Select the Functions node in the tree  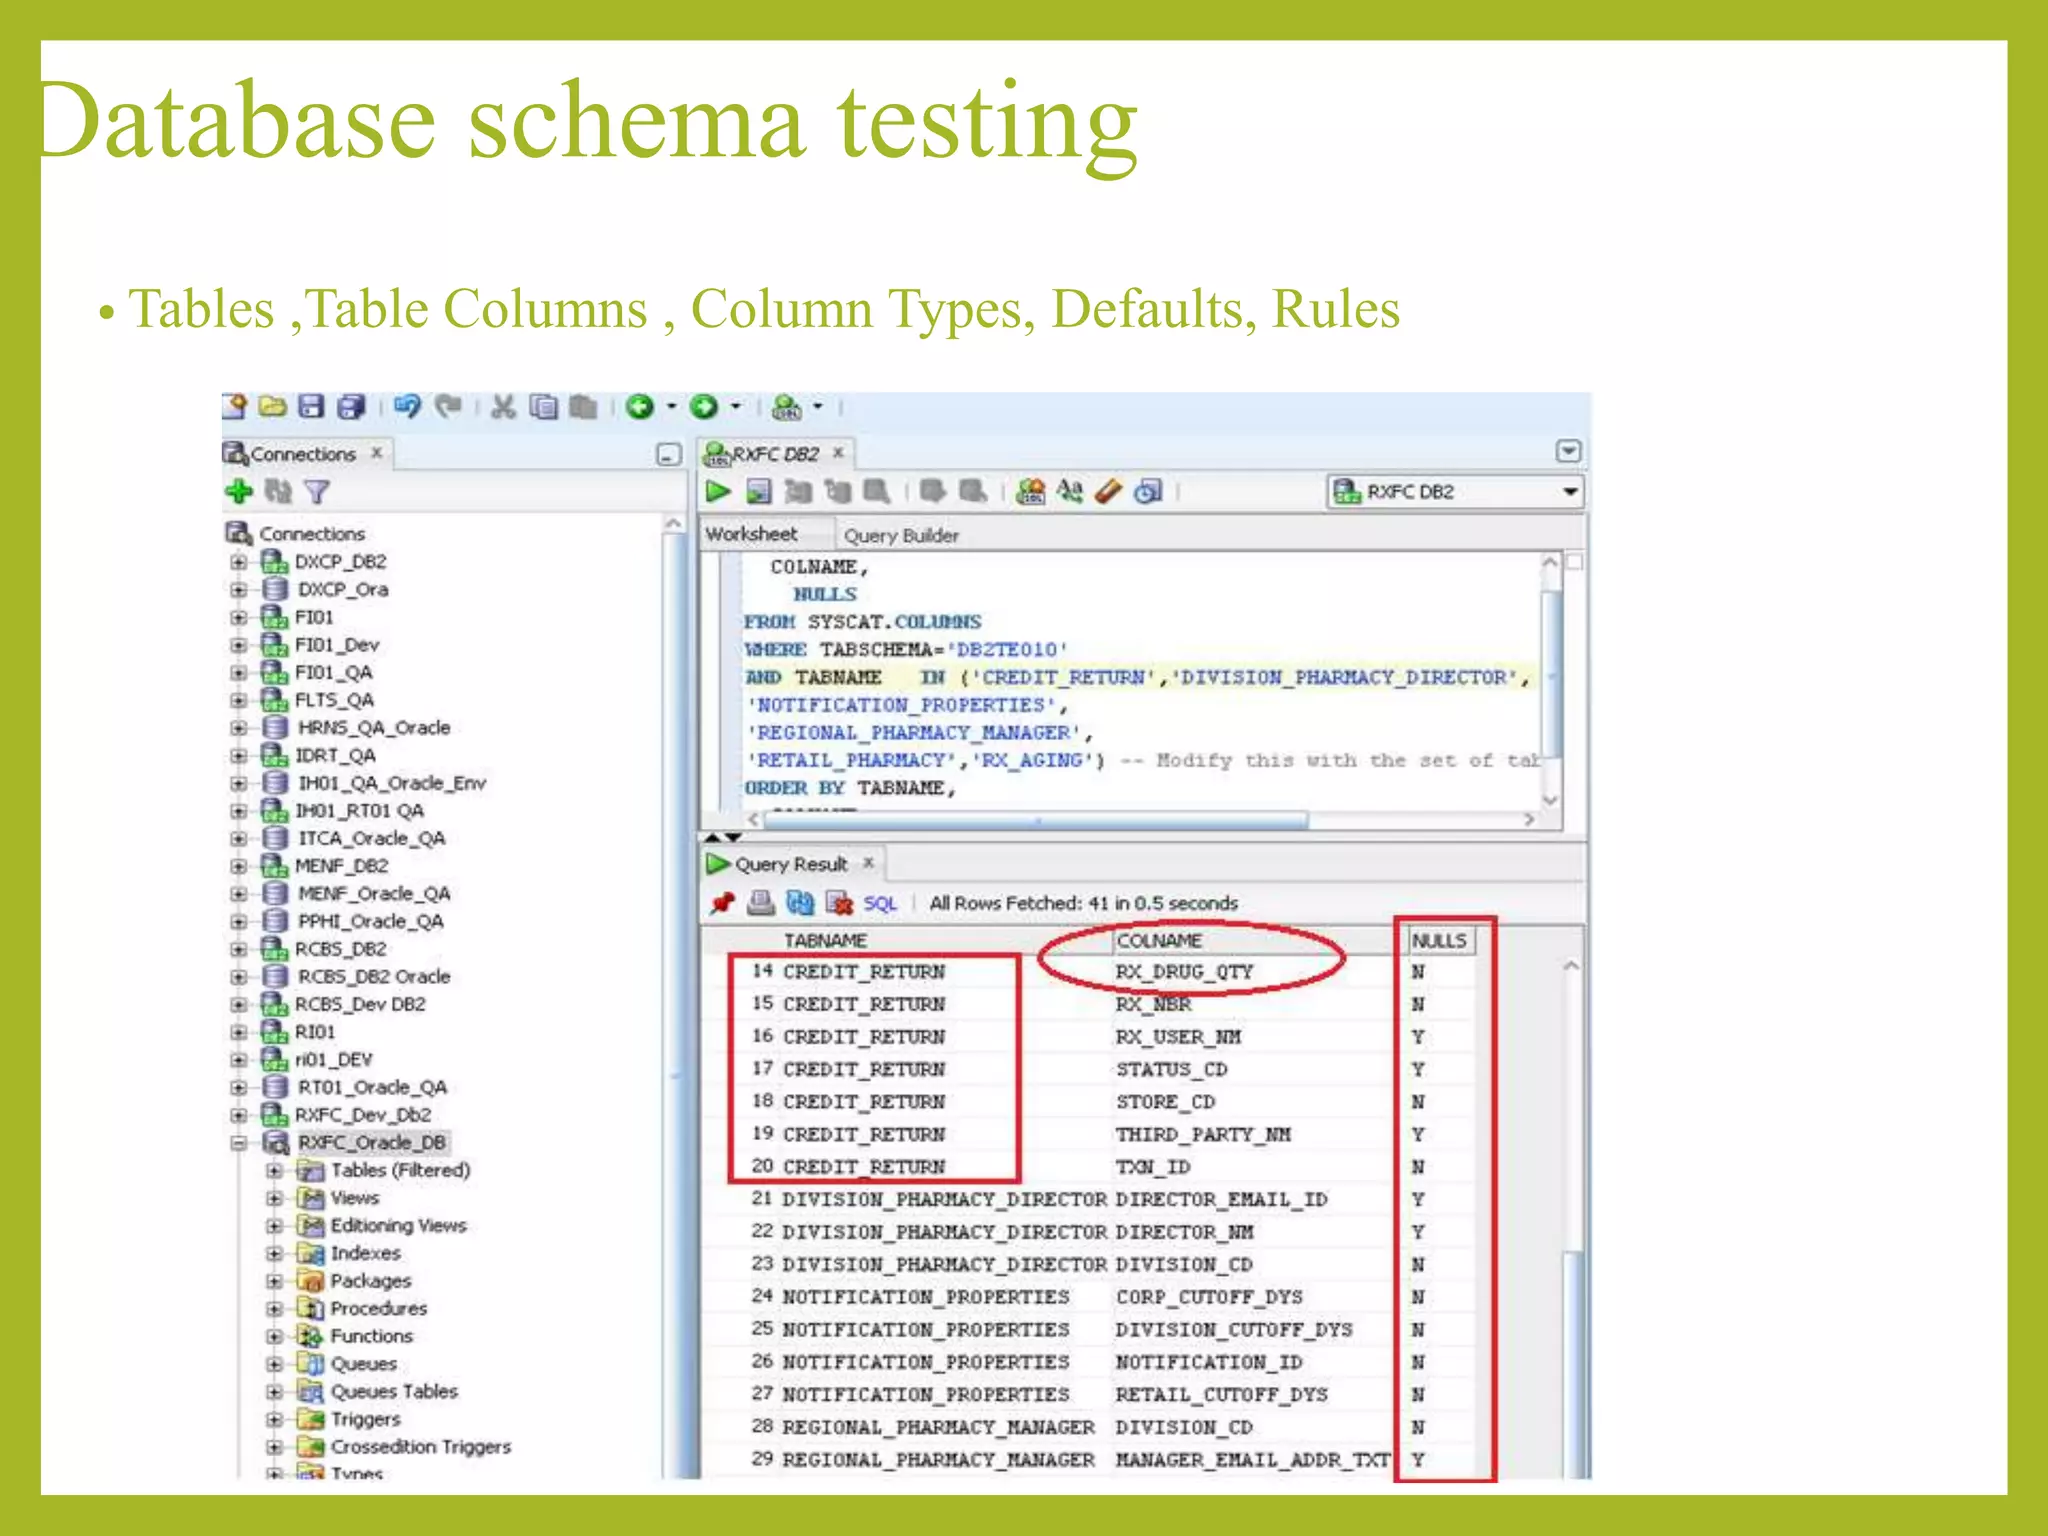(x=371, y=1336)
